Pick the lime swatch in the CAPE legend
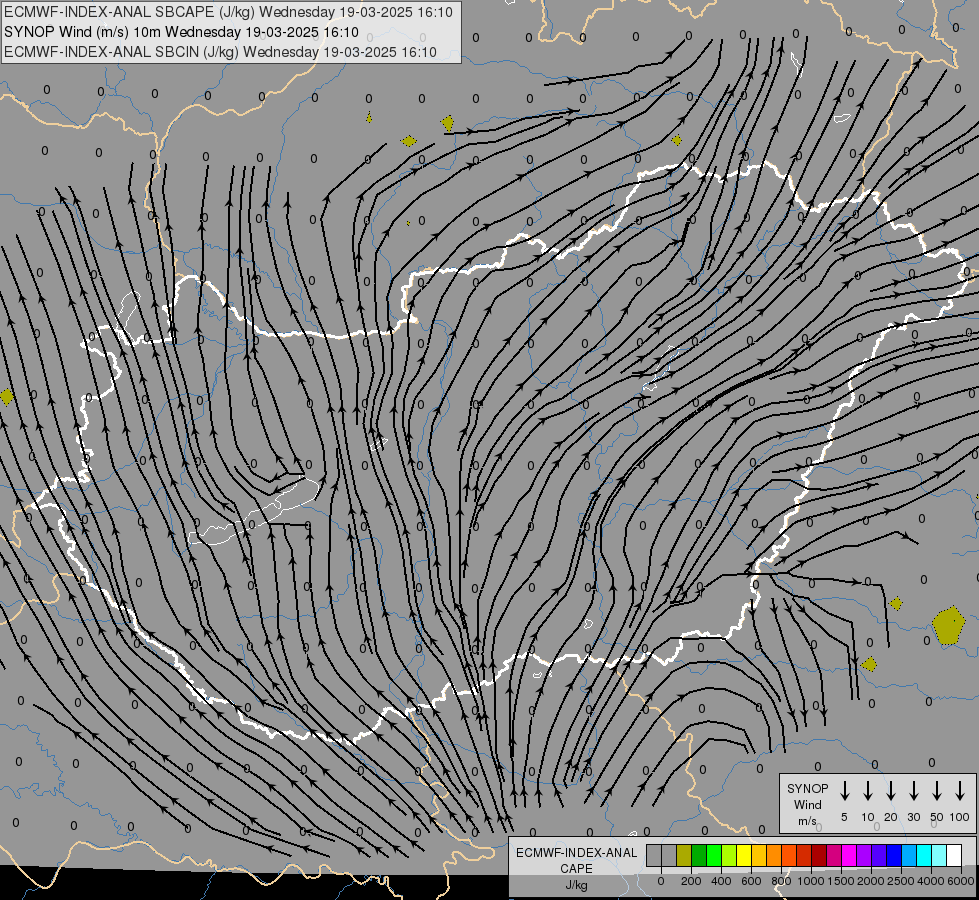979x900 pixels. click(729, 855)
